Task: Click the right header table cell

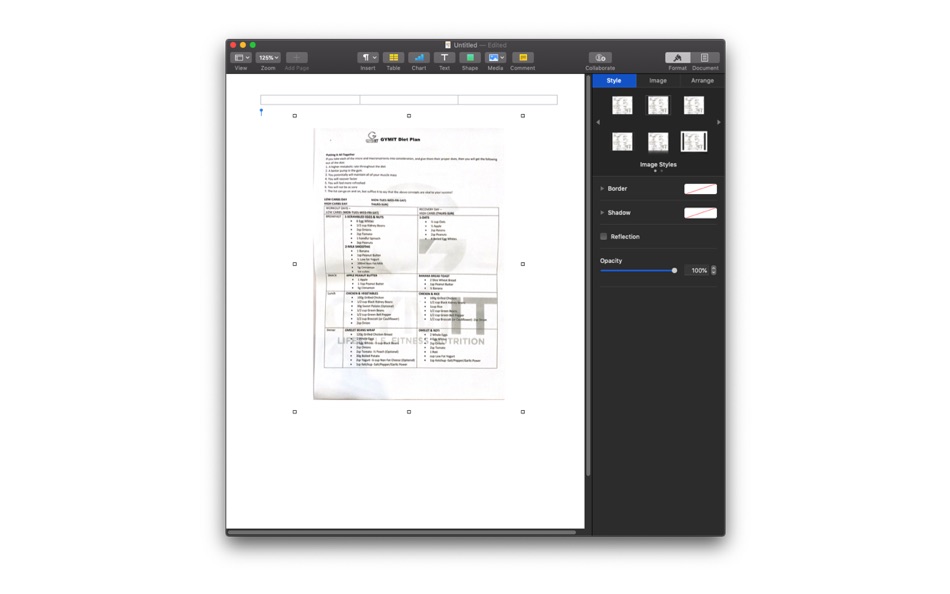Action: pos(508,100)
